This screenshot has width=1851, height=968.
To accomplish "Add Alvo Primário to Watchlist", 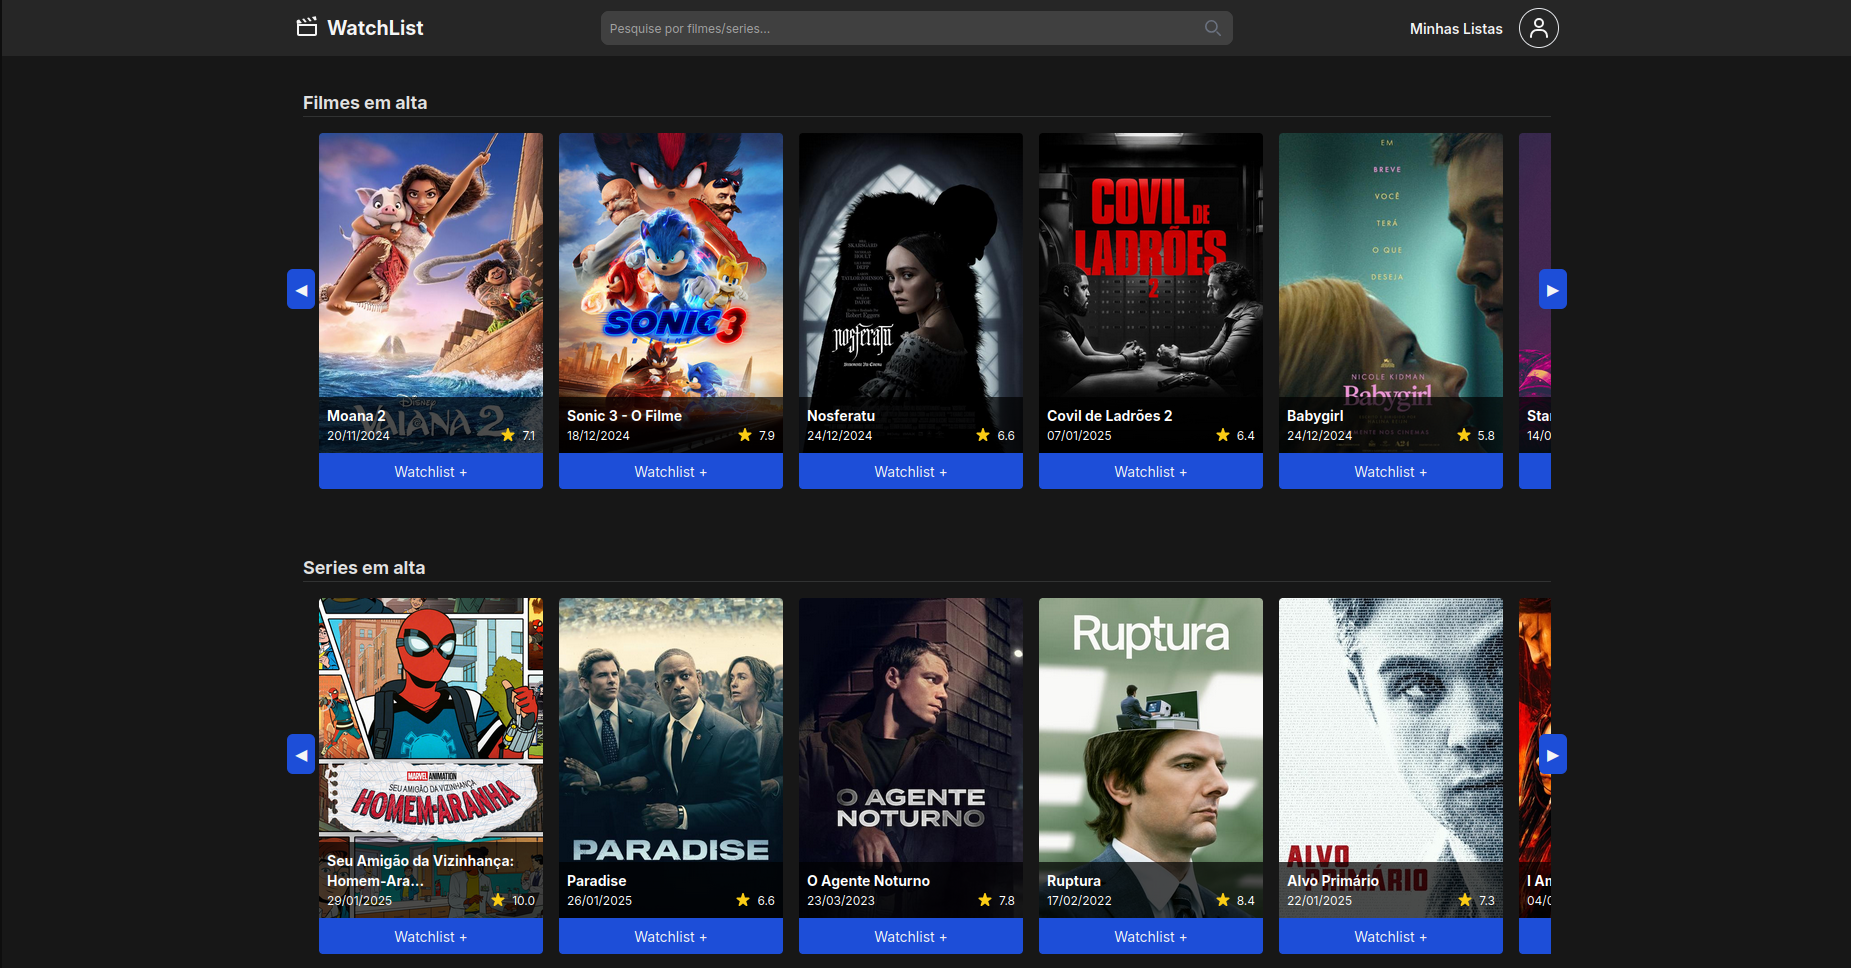I will tap(1391, 936).
